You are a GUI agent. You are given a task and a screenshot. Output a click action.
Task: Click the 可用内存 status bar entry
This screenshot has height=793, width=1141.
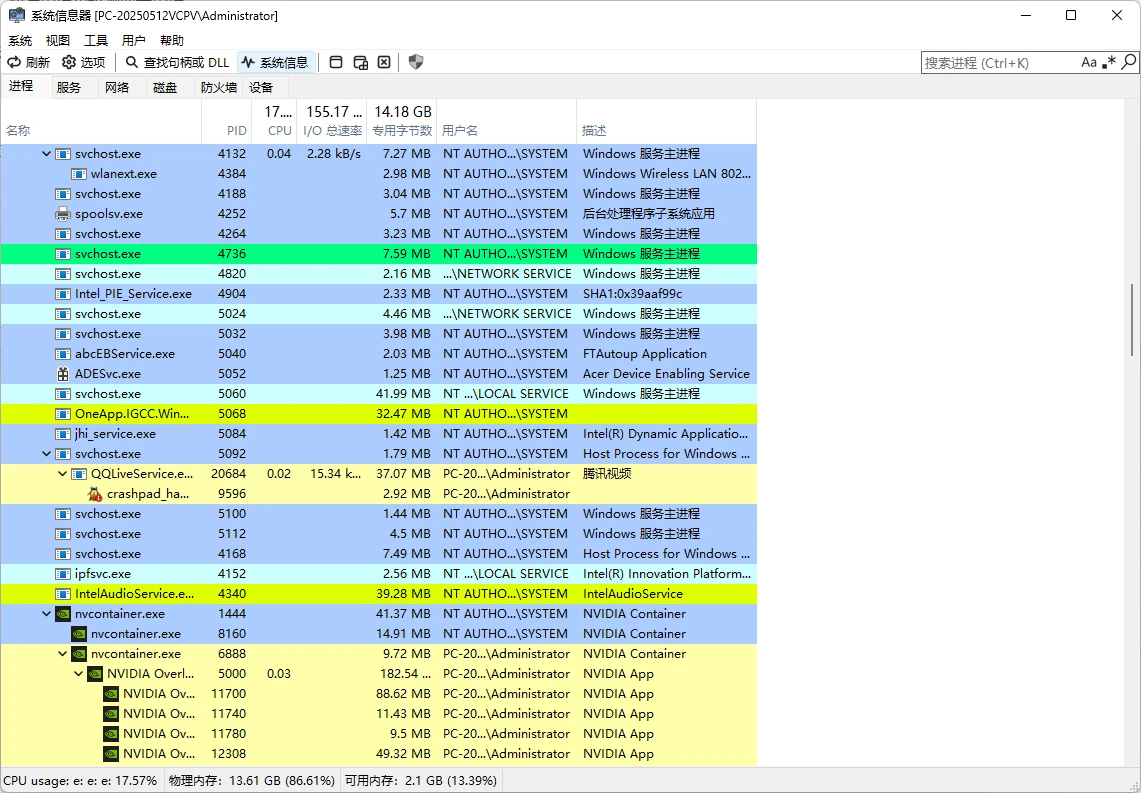click(x=421, y=781)
